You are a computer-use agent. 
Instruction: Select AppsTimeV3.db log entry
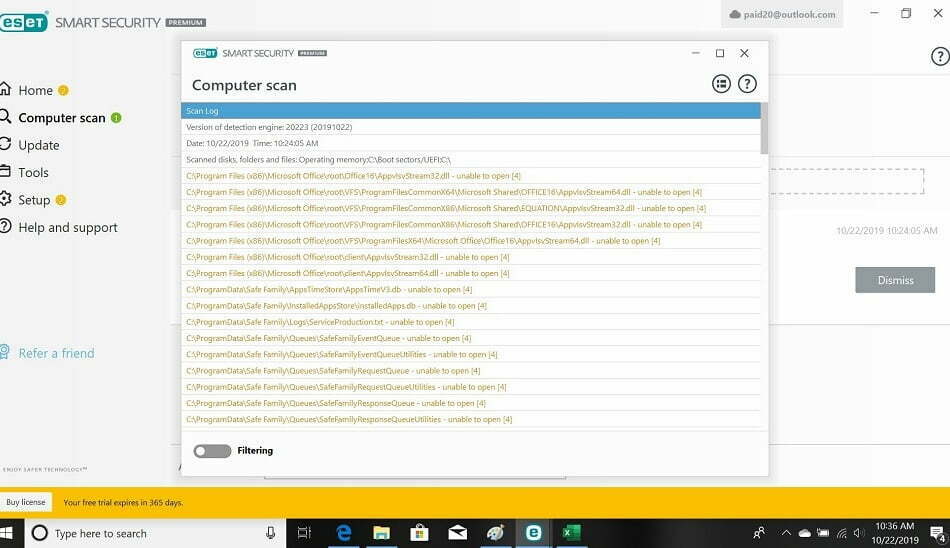pos(471,290)
